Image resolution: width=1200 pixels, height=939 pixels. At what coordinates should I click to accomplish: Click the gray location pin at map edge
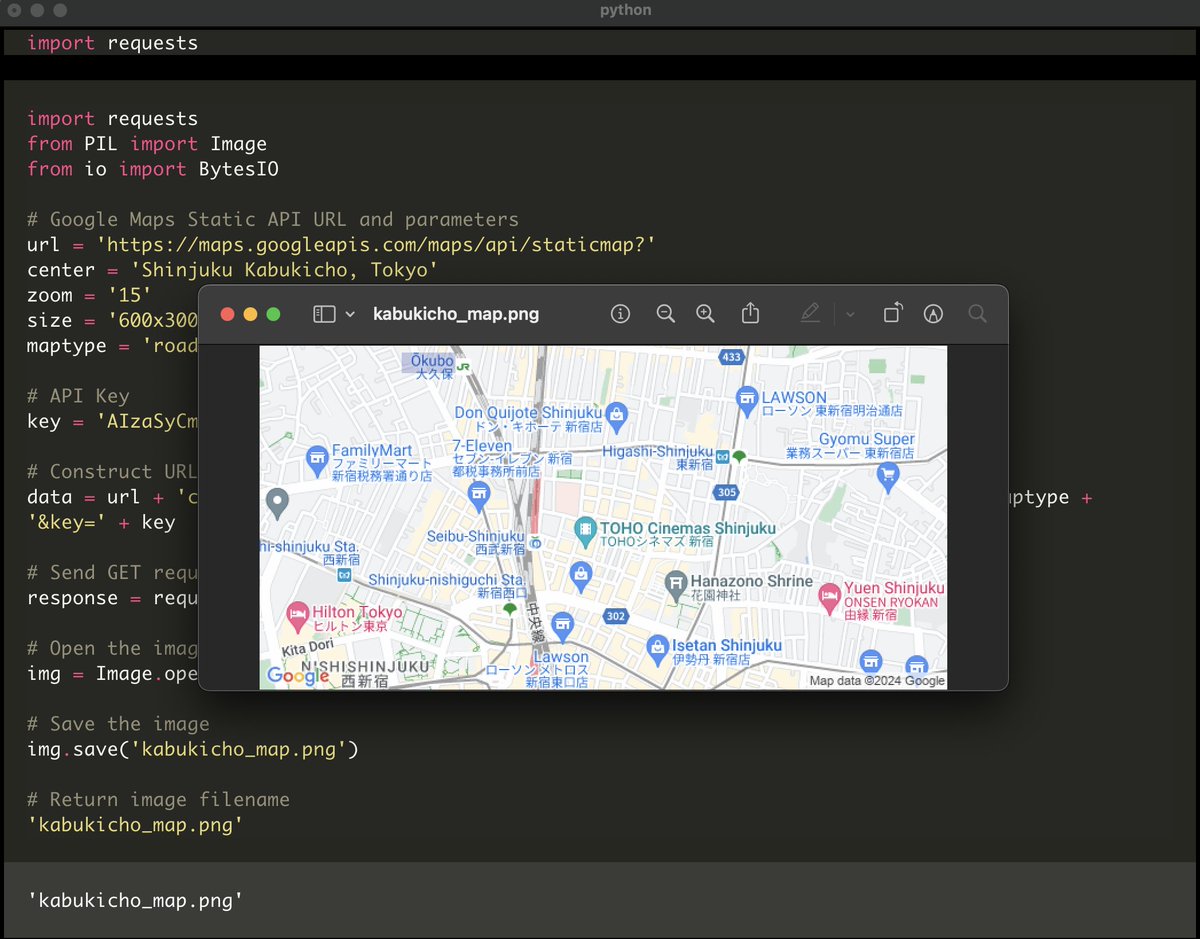click(x=279, y=502)
